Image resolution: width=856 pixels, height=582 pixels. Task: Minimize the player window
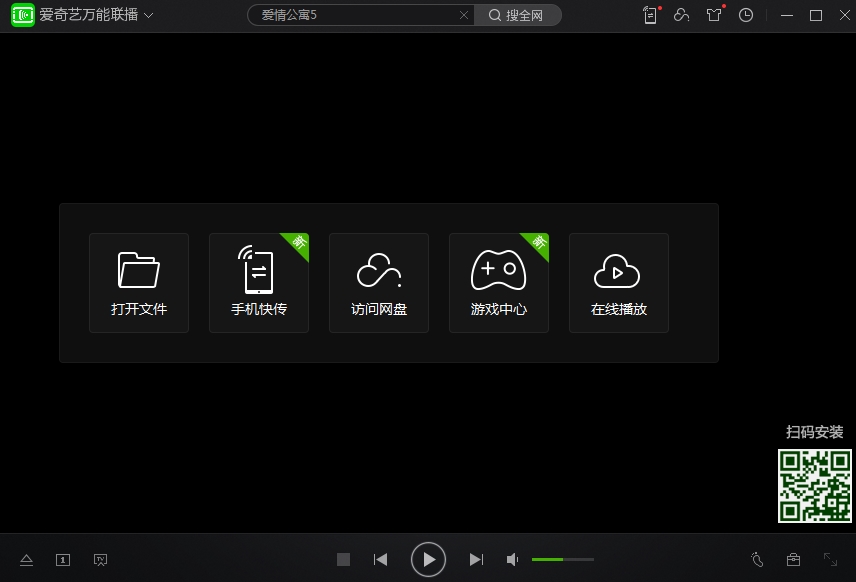787,15
